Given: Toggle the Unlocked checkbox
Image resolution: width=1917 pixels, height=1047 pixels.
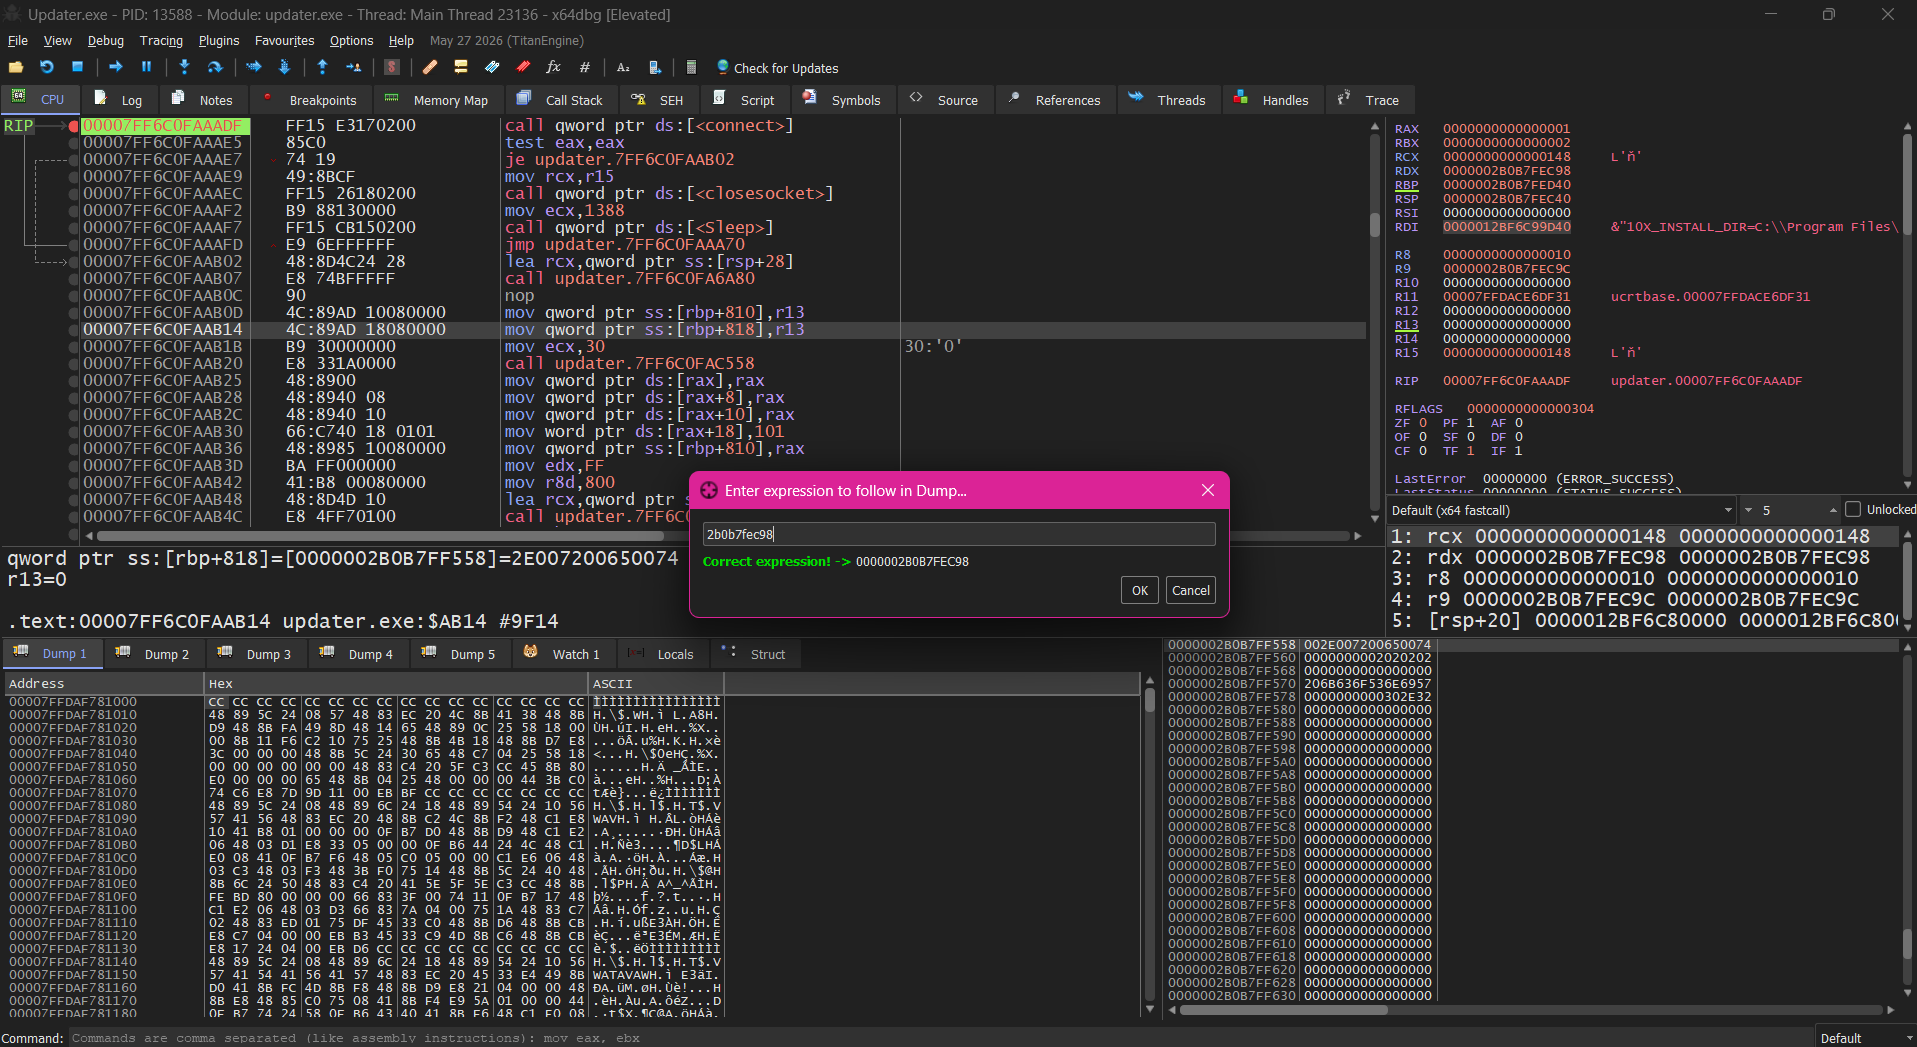Looking at the screenshot, I should pyautogui.click(x=1853, y=510).
